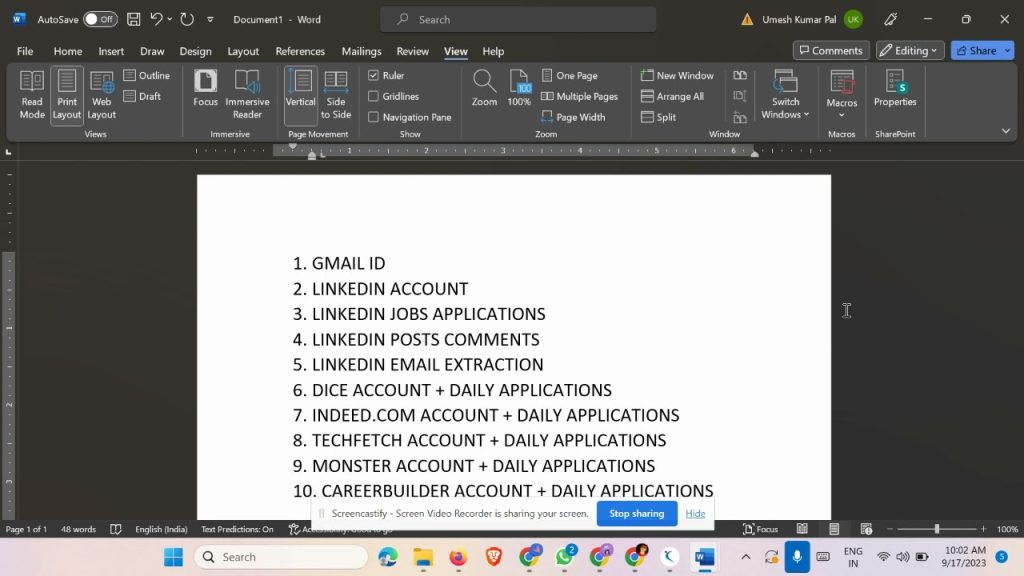
Task: Launch Immersive Reader
Action: [247, 95]
